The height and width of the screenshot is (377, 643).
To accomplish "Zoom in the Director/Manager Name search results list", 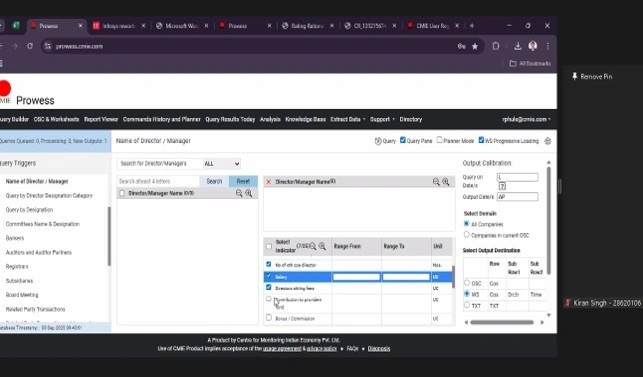I will [x=249, y=193].
